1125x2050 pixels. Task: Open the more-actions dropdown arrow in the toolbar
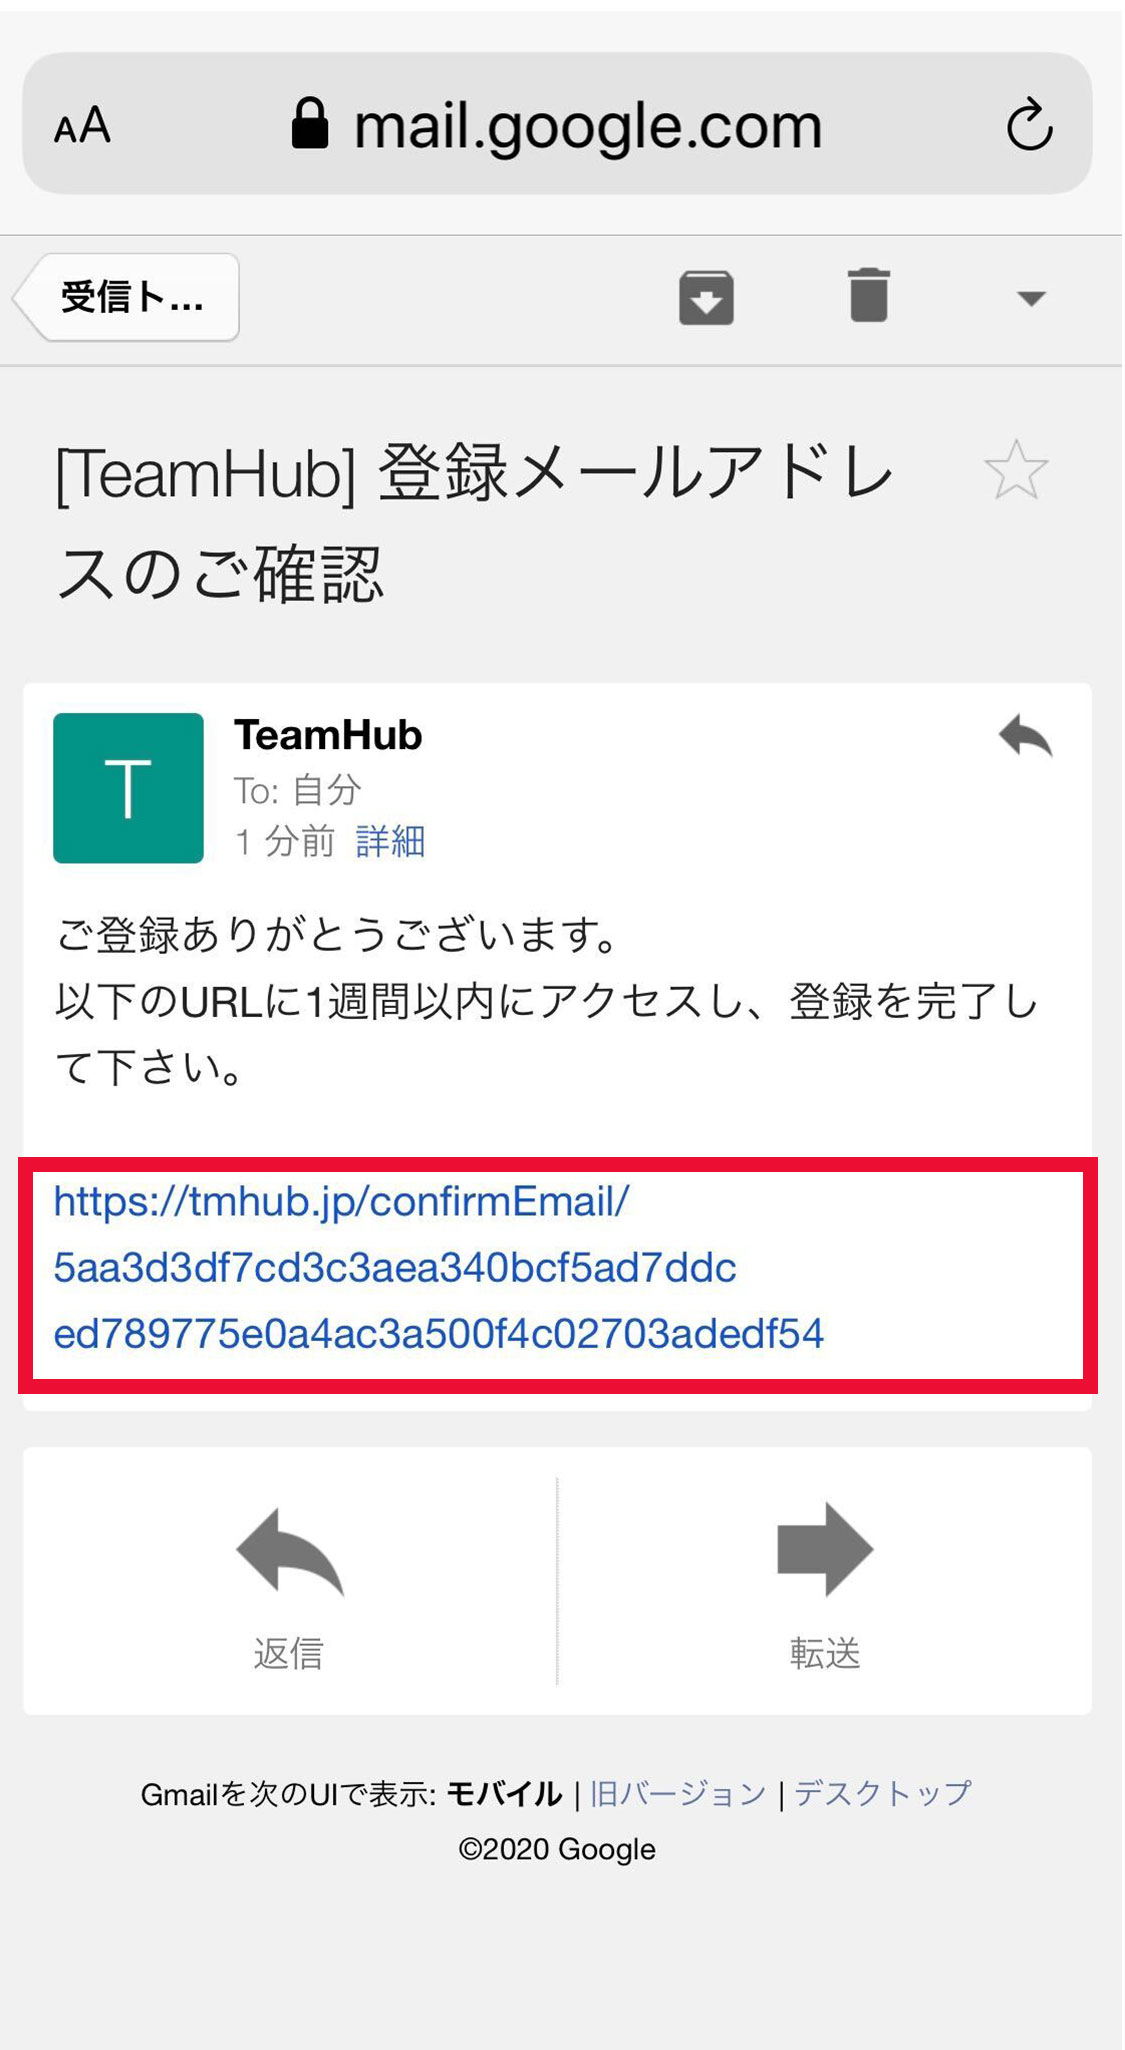point(1031,298)
